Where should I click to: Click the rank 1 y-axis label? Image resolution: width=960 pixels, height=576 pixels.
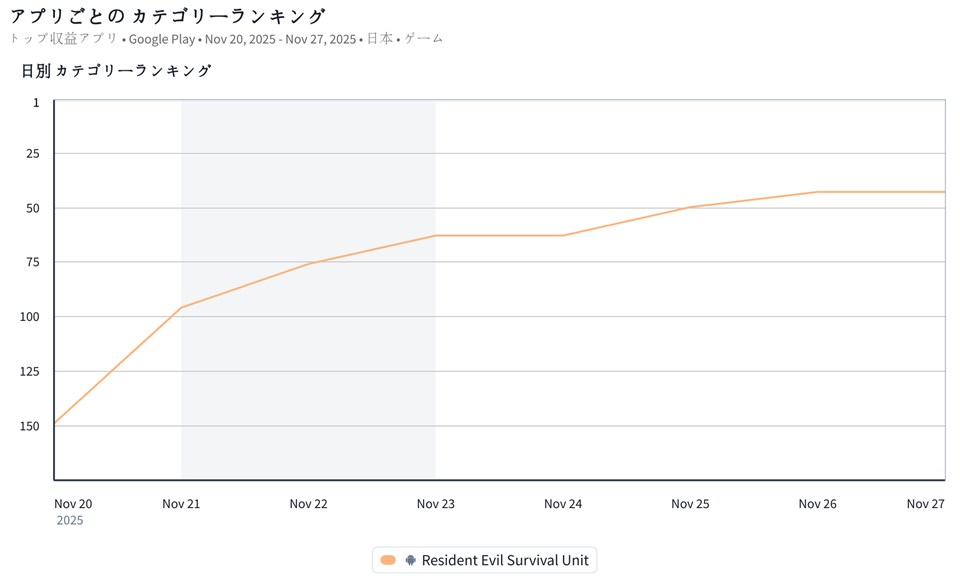click(x=36, y=102)
